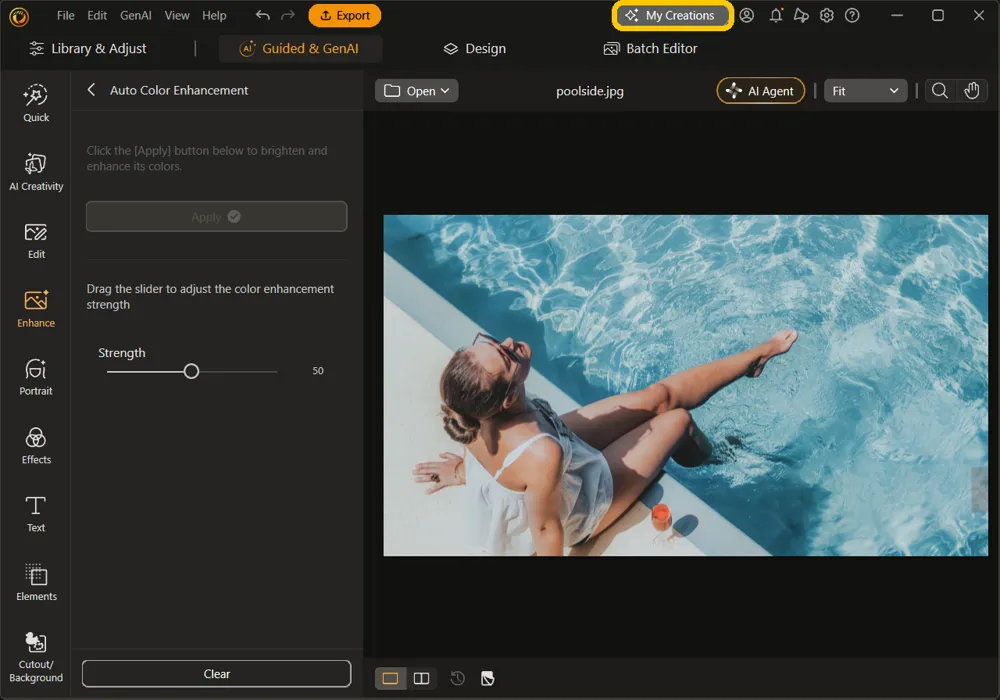Switch to Batch Editor tab

click(650, 48)
